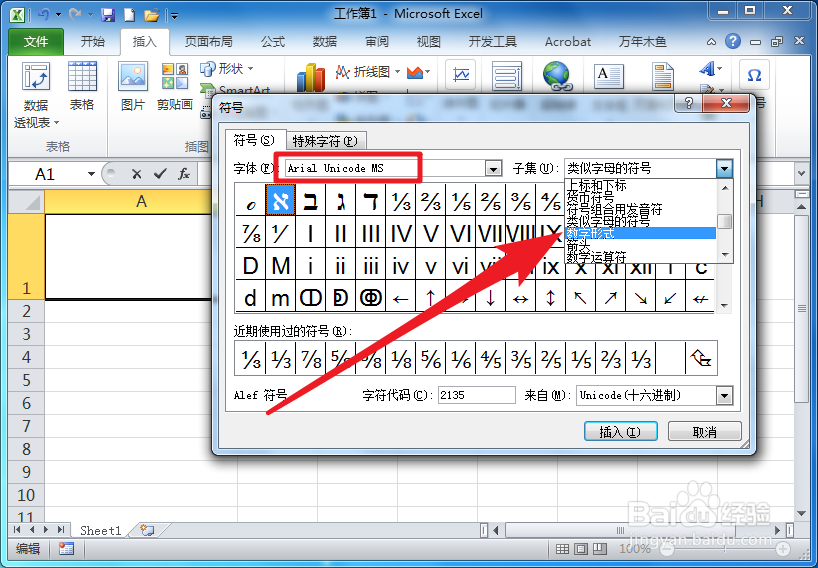Click the Omega symbol icon in the ribbon
This screenshot has width=818, height=568.
tap(754, 76)
